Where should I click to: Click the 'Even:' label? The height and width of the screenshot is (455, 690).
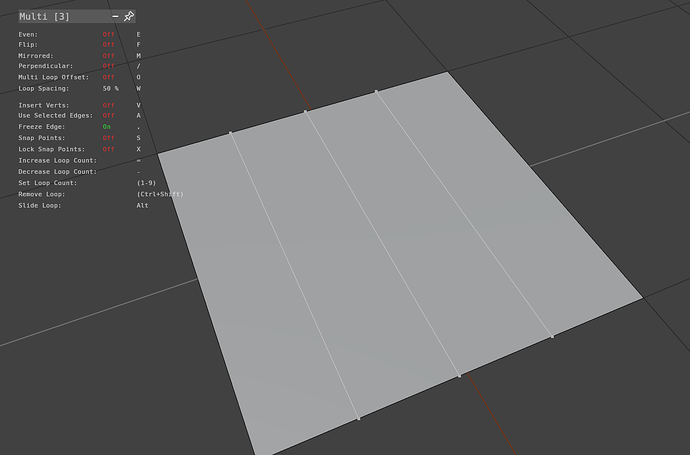pyautogui.click(x=28, y=34)
